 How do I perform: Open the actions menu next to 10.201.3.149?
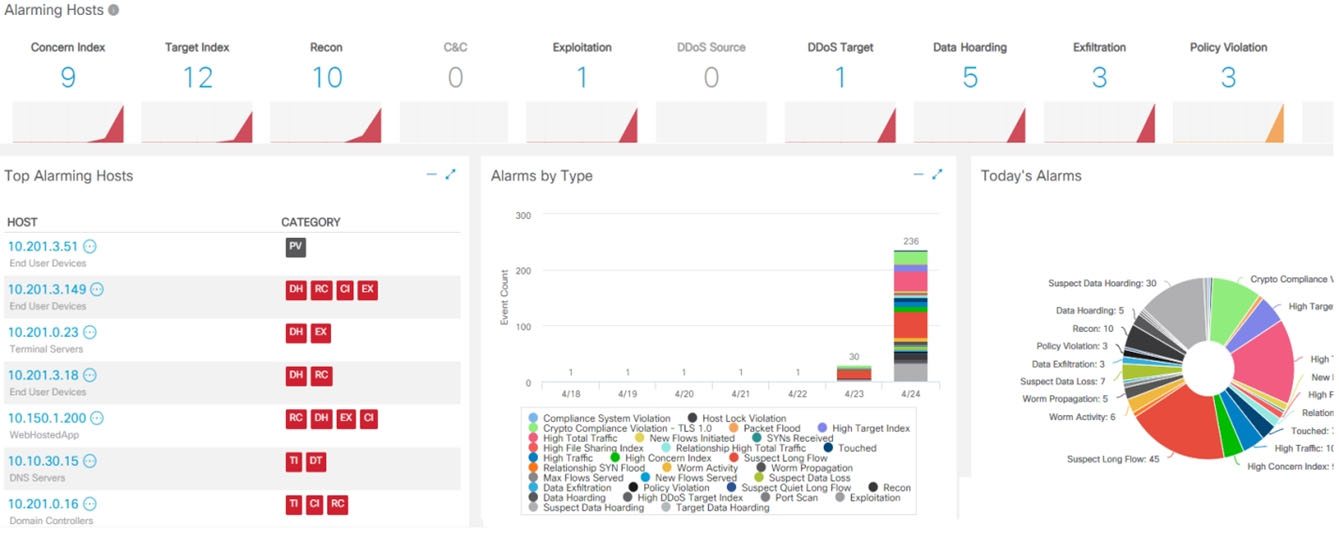click(x=97, y=290)
